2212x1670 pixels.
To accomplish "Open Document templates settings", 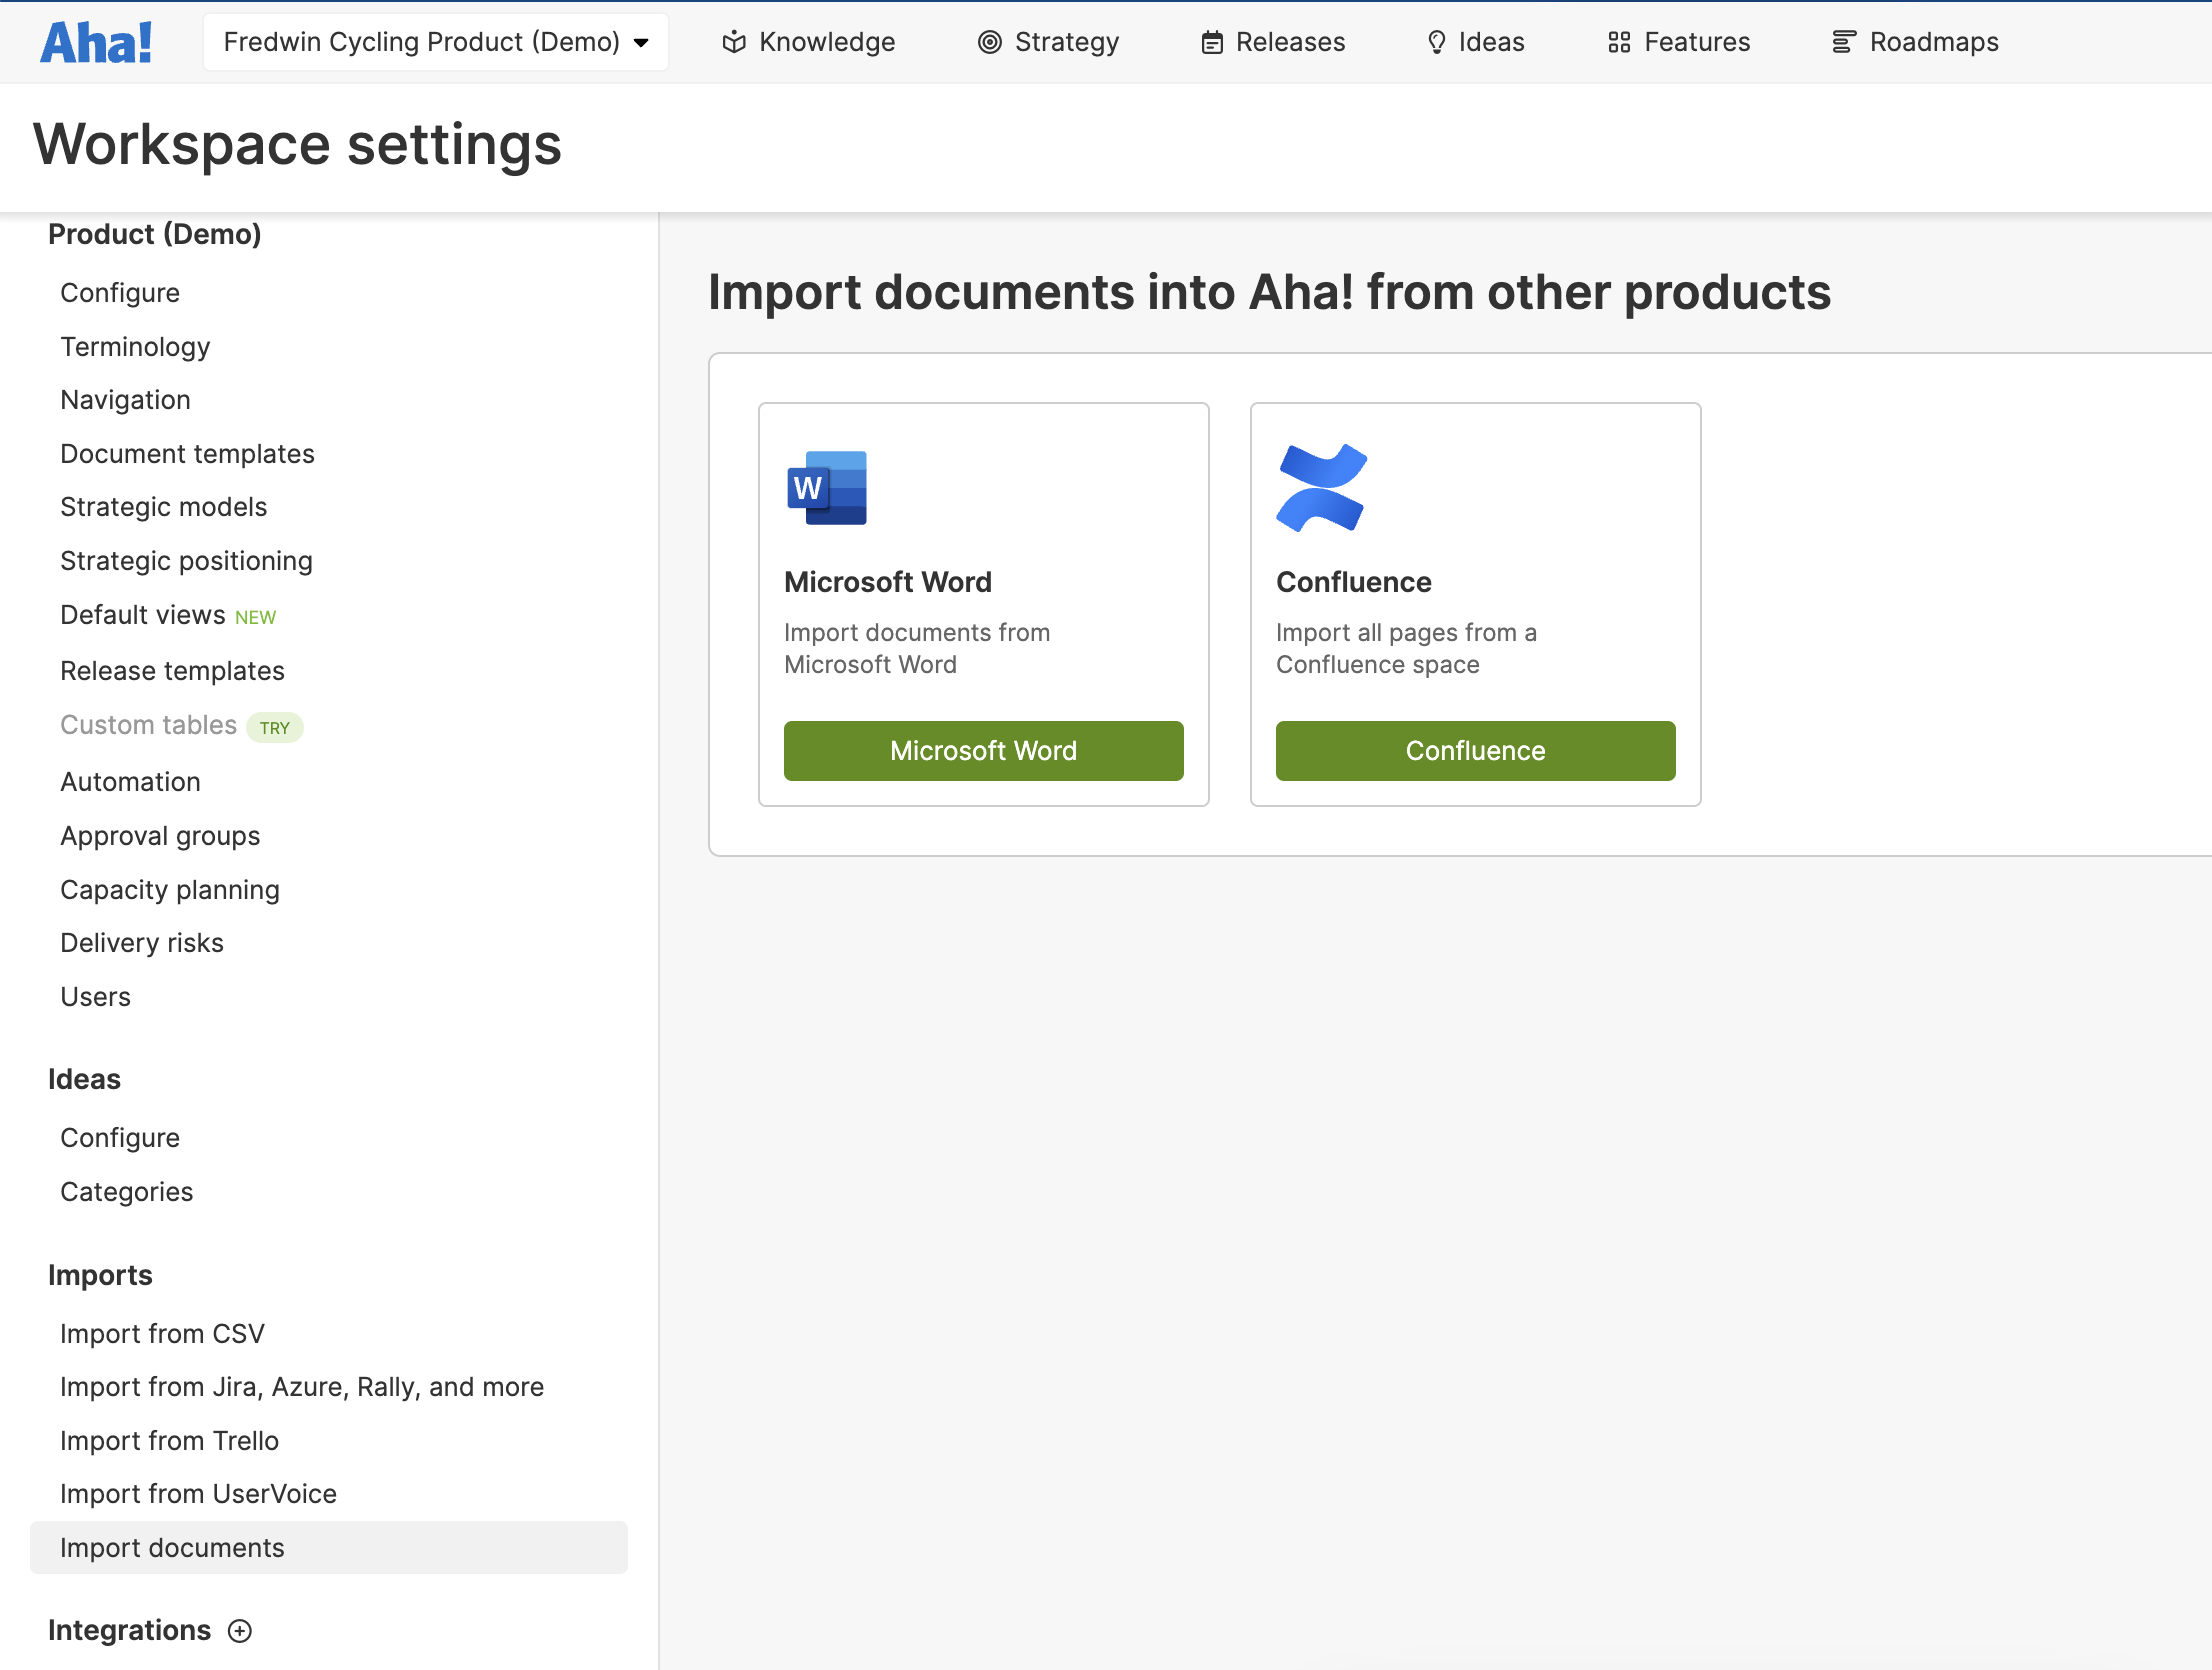I will coord(187,454).
